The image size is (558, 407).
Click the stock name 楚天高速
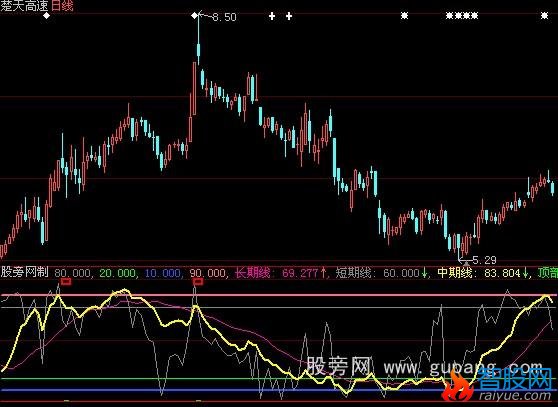click(25, 6)
